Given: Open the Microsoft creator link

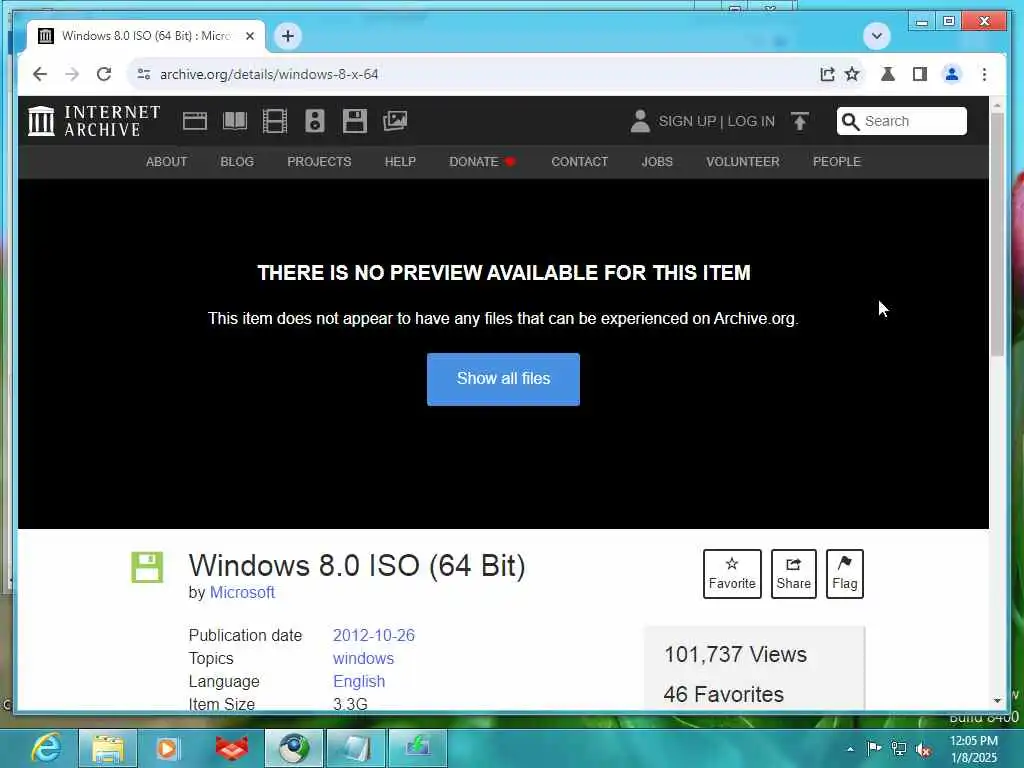Looking at the screenshot, I should tap(242, 592).
